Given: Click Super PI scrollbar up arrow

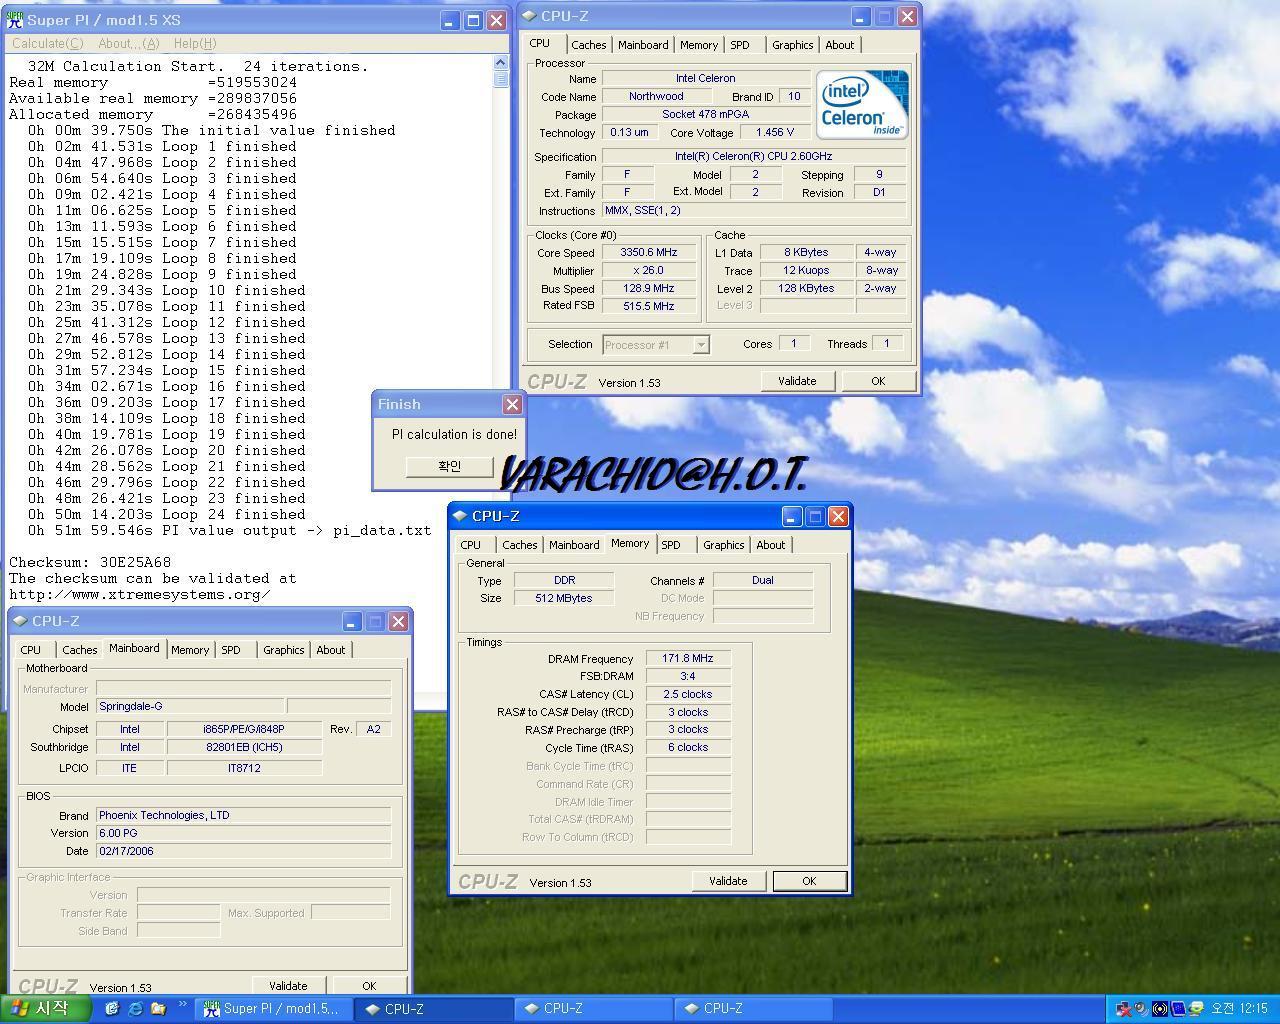Looking at the screenshot, I should (x=501, y=63).
